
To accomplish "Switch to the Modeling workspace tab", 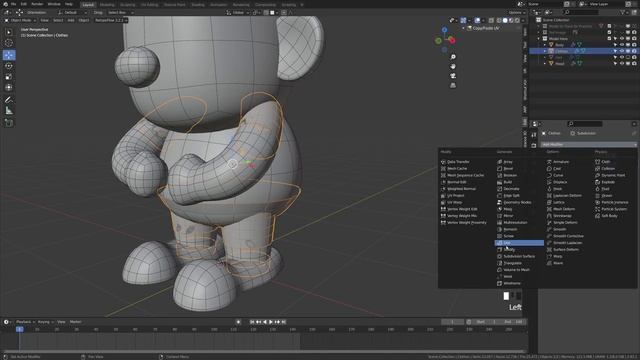I will pyautogui.click(x=107, y=4).
